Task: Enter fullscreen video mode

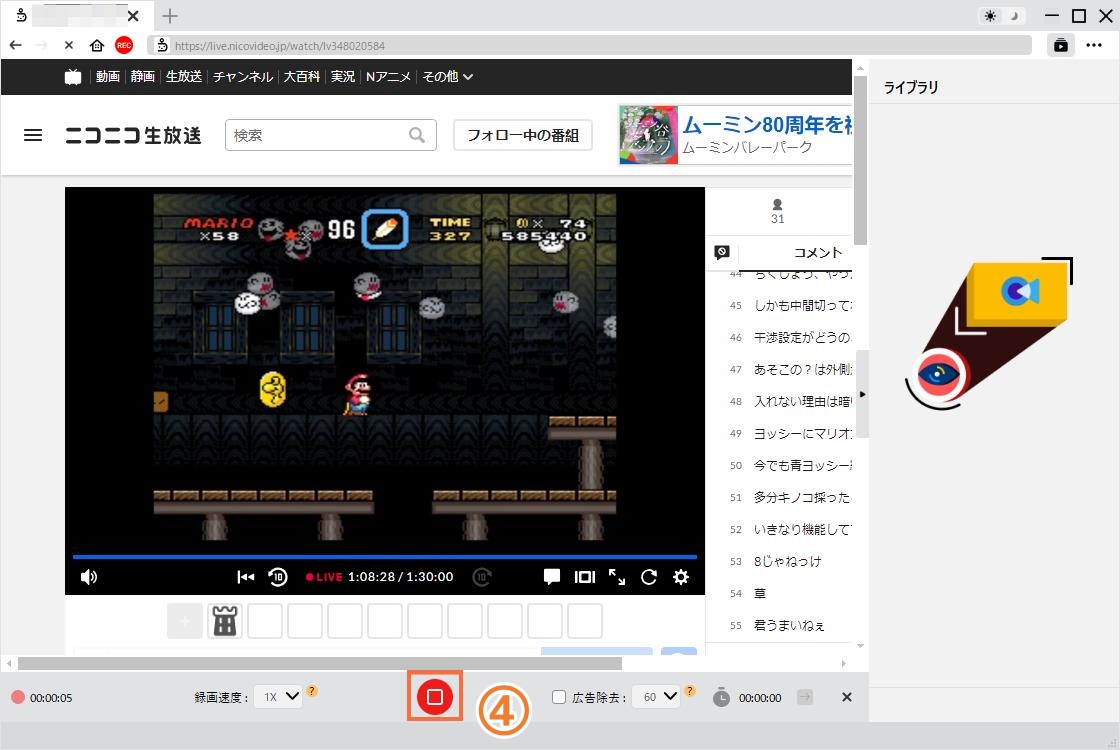Action: (616, 577)
